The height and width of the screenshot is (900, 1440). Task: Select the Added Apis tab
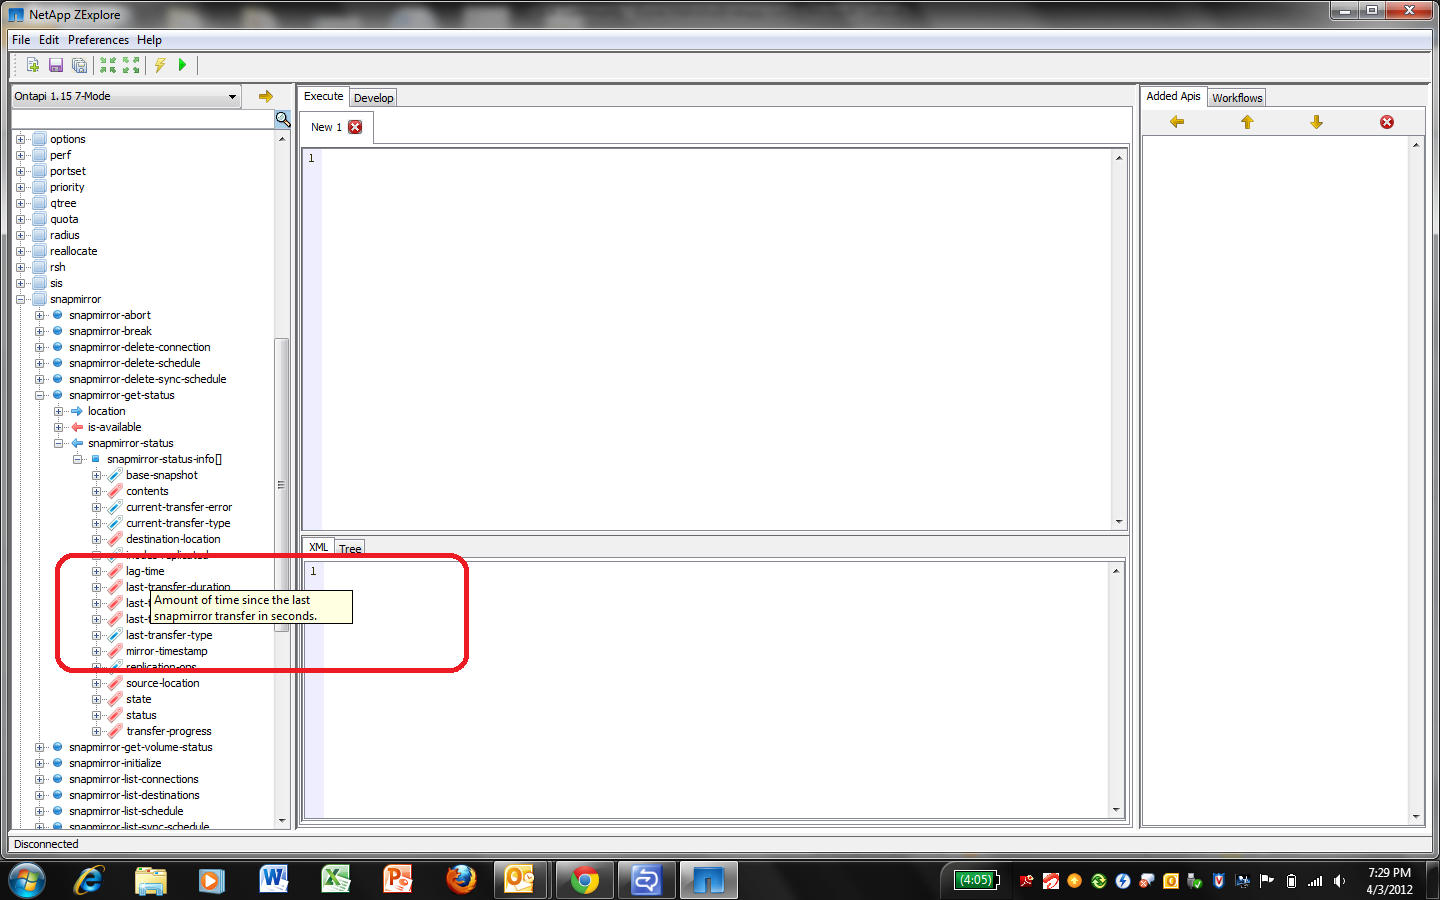pos(1173,96)
